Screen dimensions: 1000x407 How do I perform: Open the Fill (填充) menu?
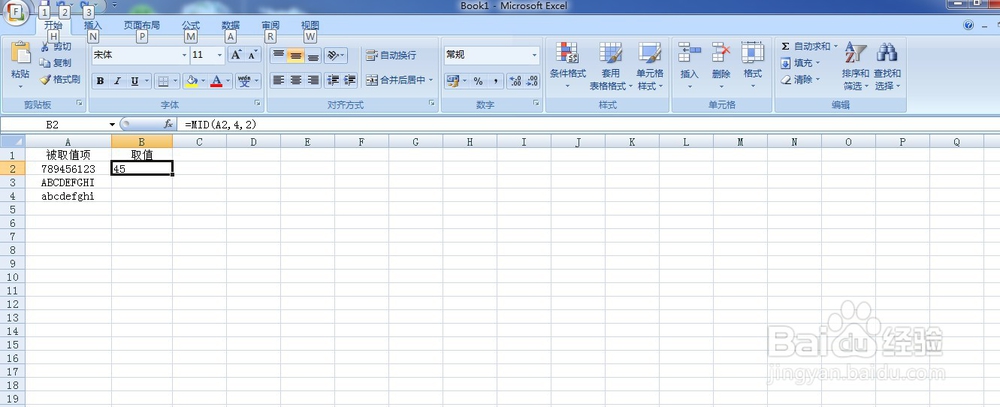click(800, 63)
